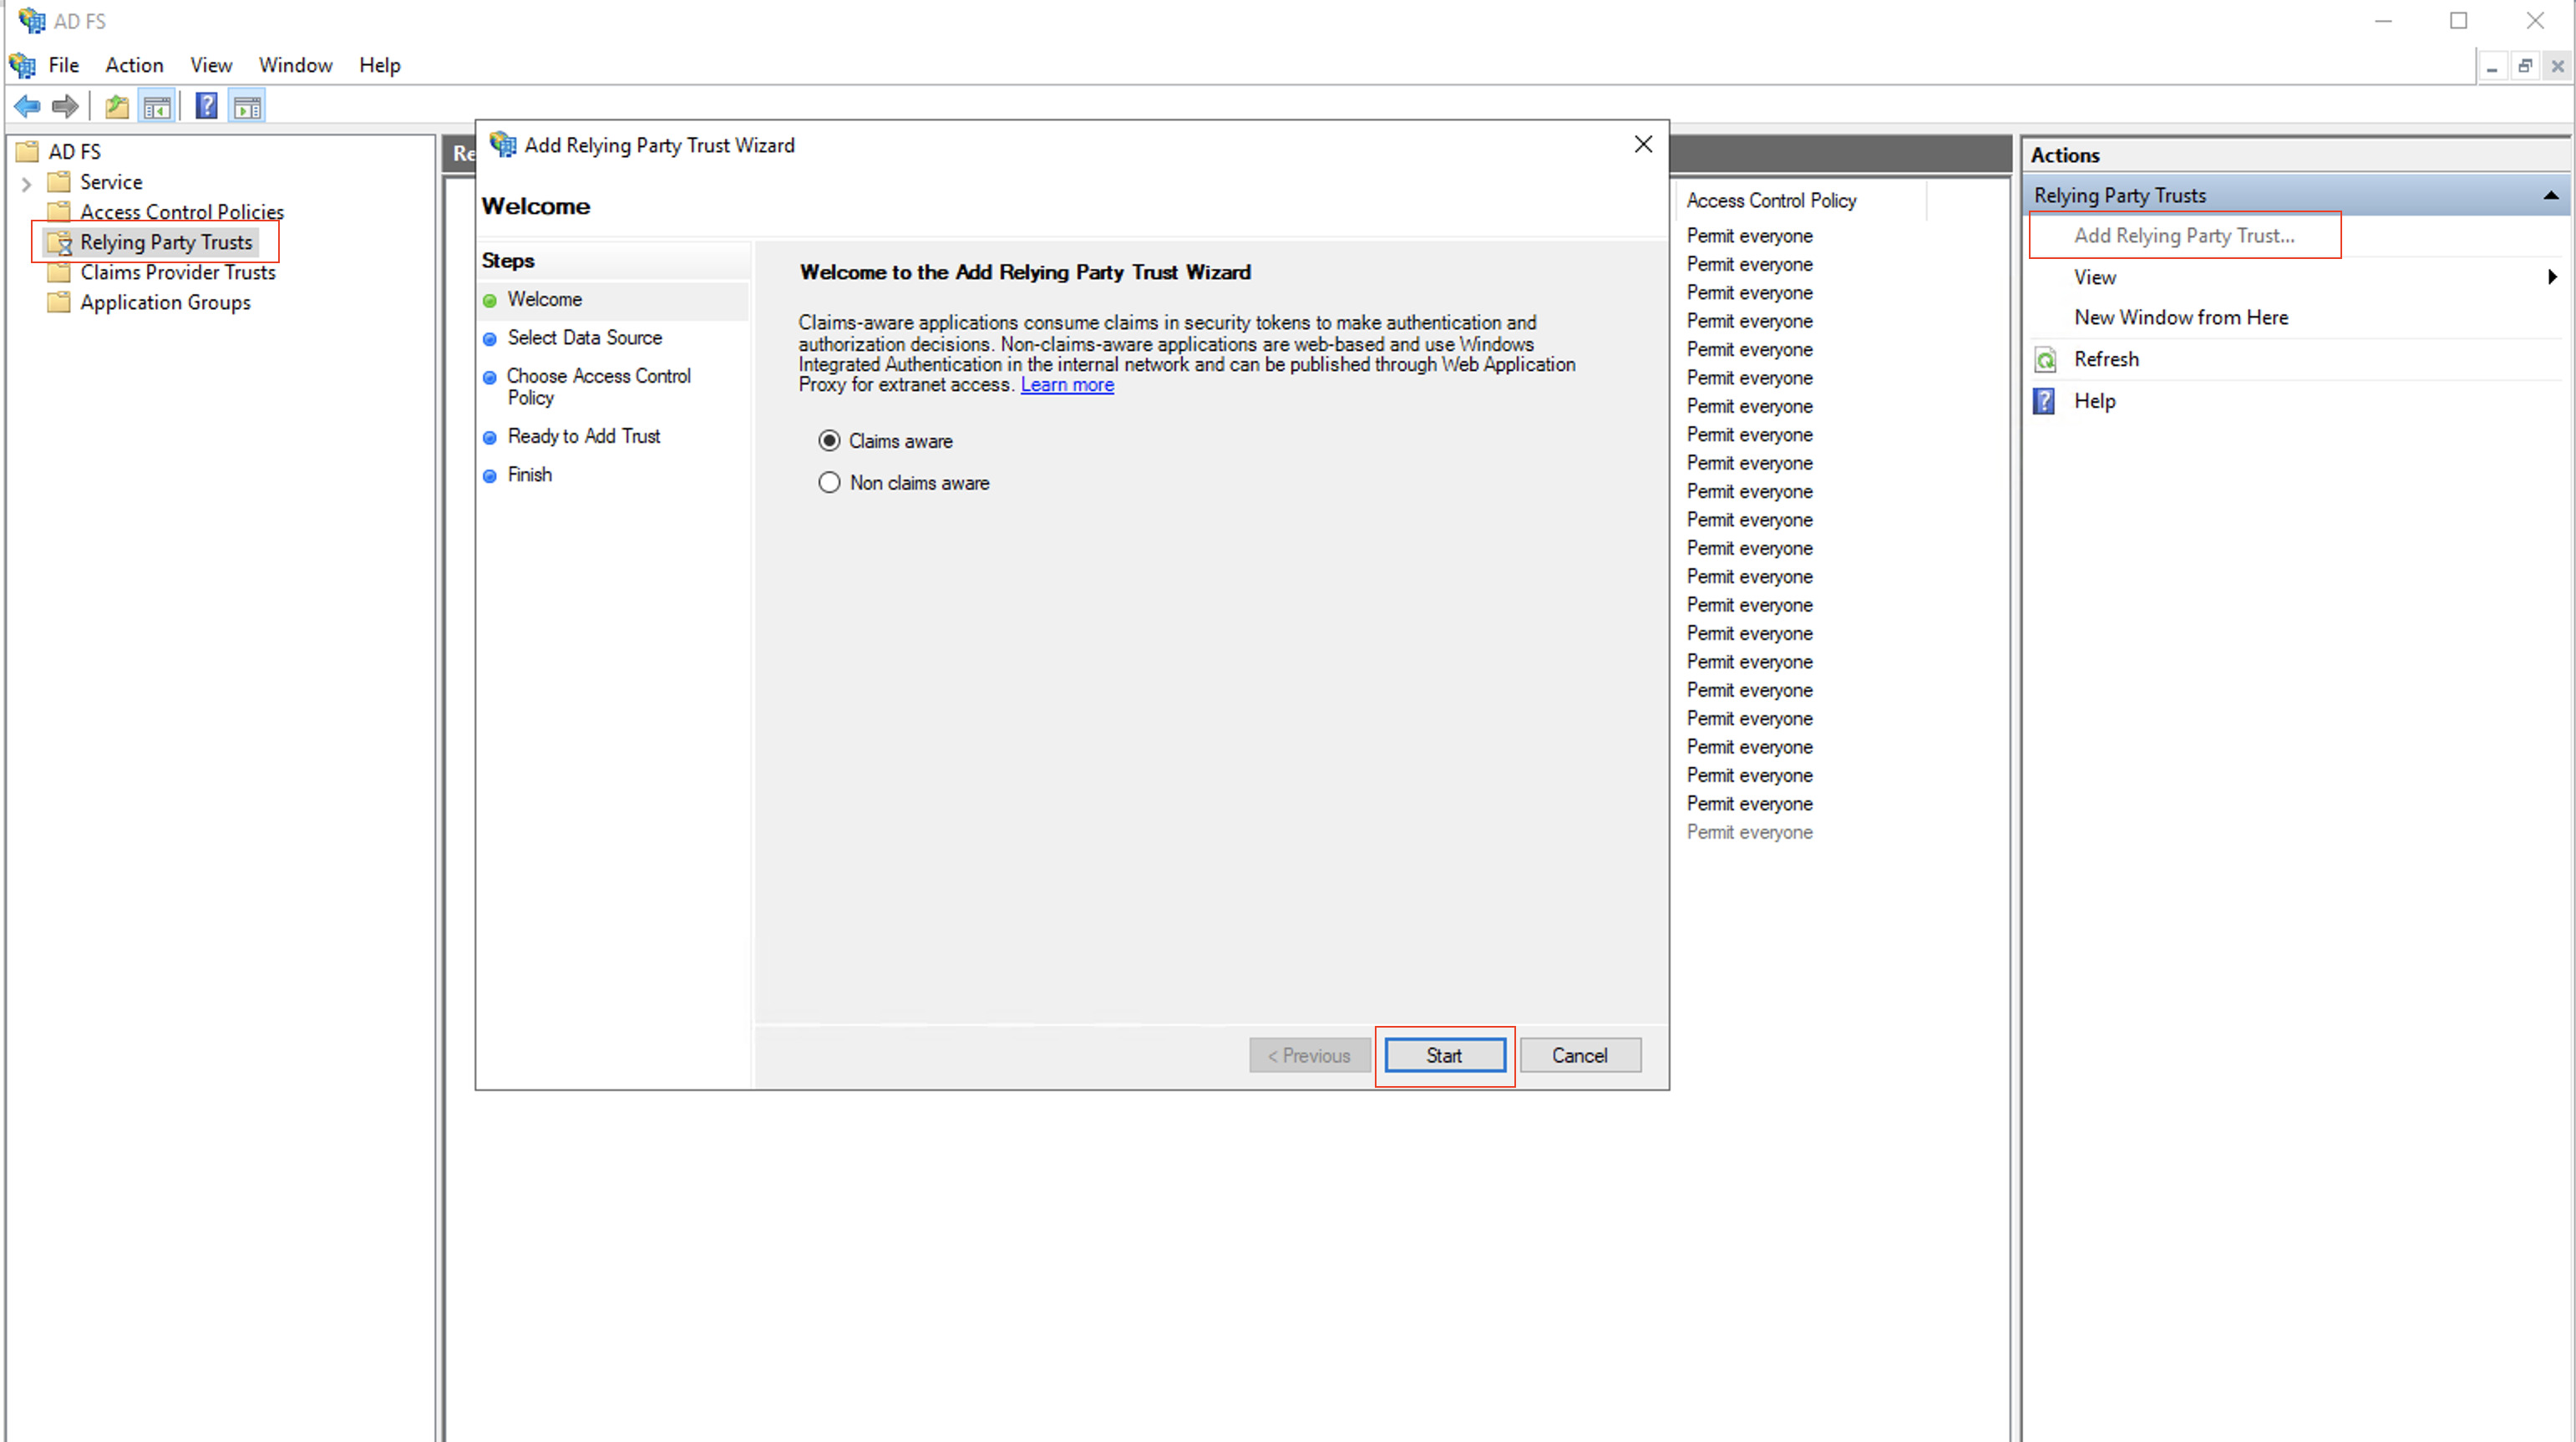Click the Welcome step in Steps list
This screenshot has width=2576, height=1442.
point(544,299)
